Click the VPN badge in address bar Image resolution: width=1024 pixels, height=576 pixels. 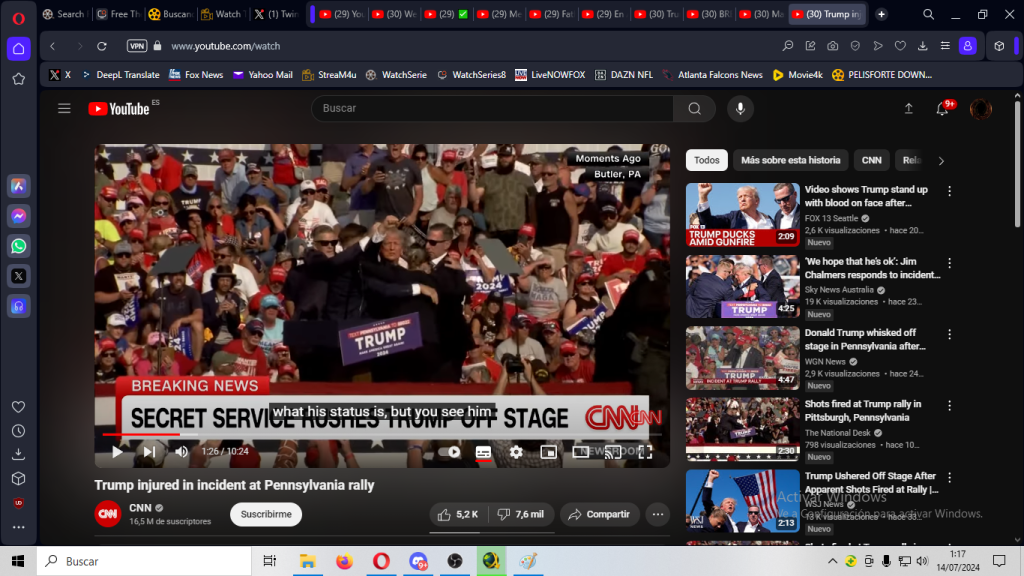(x=137, y=46)
